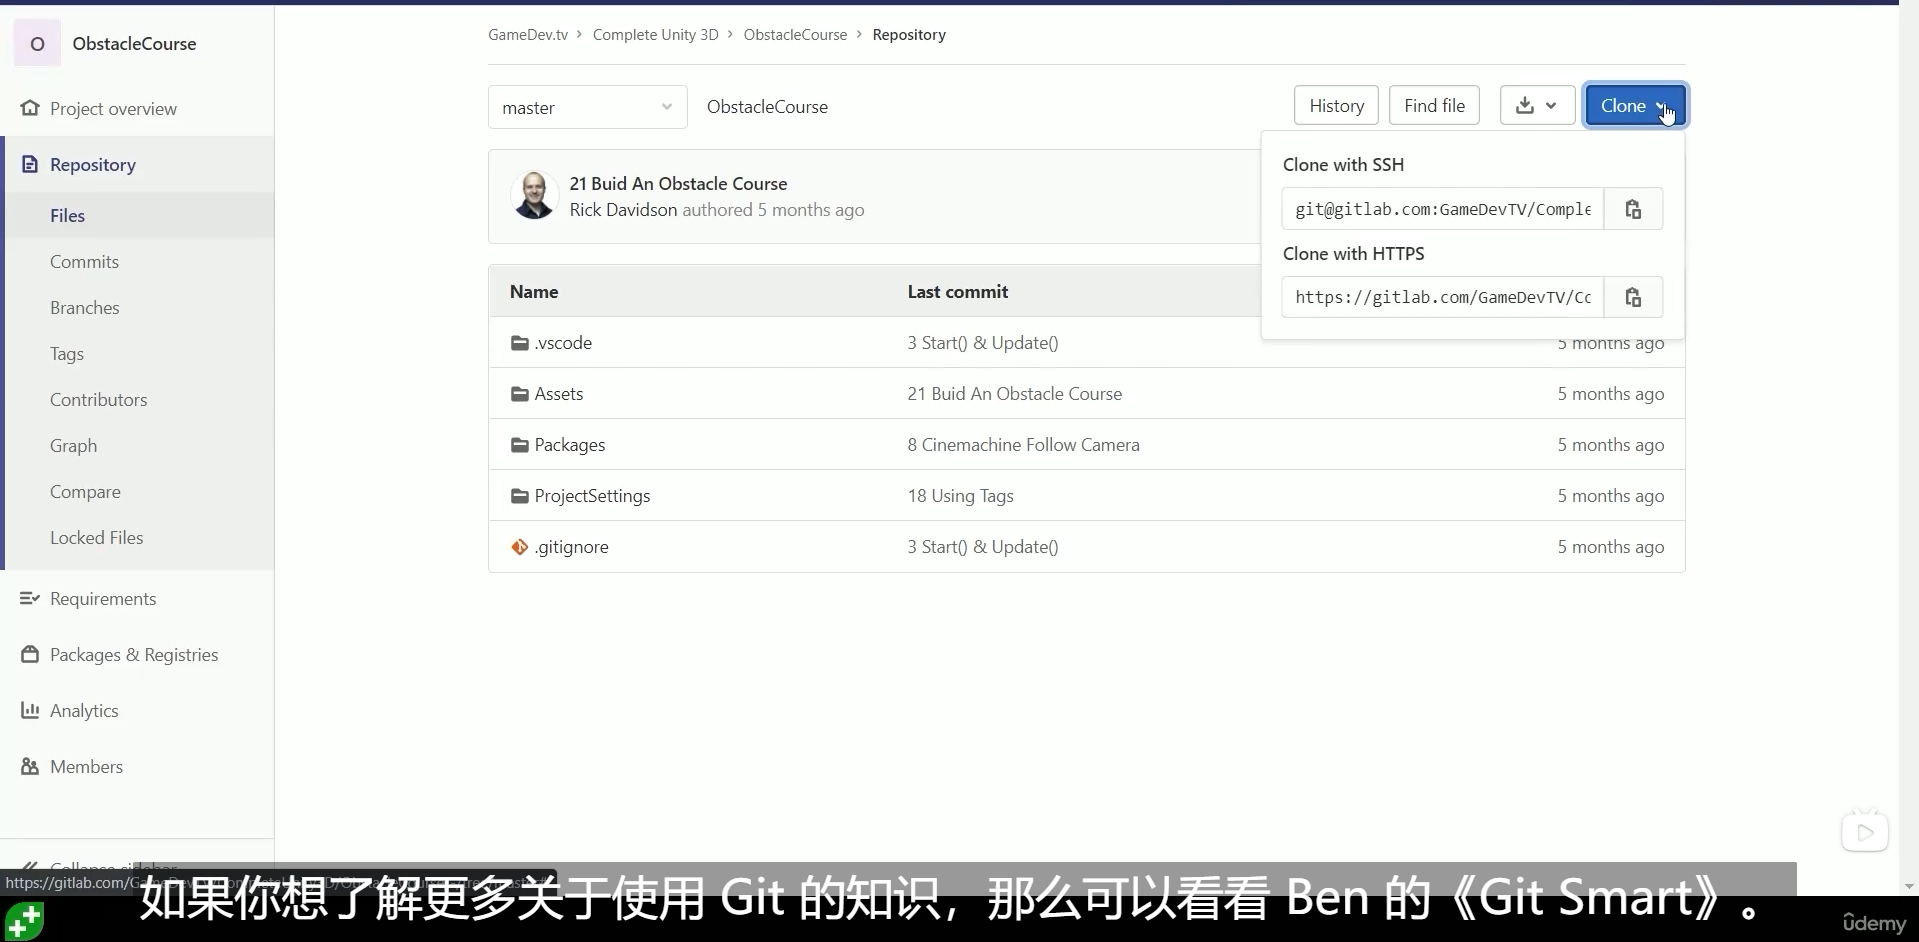Viewport: 1919px width, 942px height.
Task: Copy the SSH clone URL
Action: tap(1633, 209)
